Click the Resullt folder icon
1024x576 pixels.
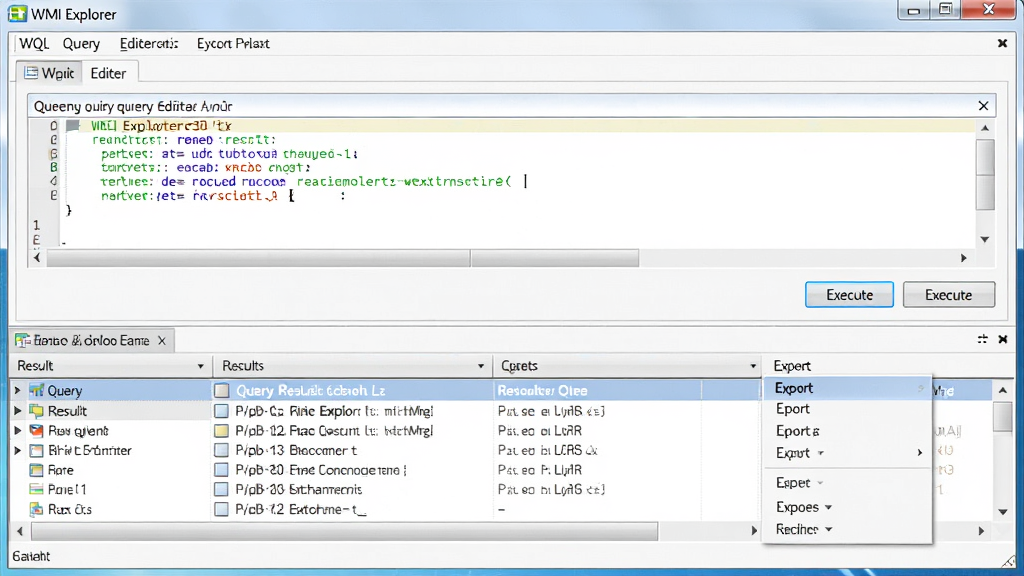coord(37,411)
